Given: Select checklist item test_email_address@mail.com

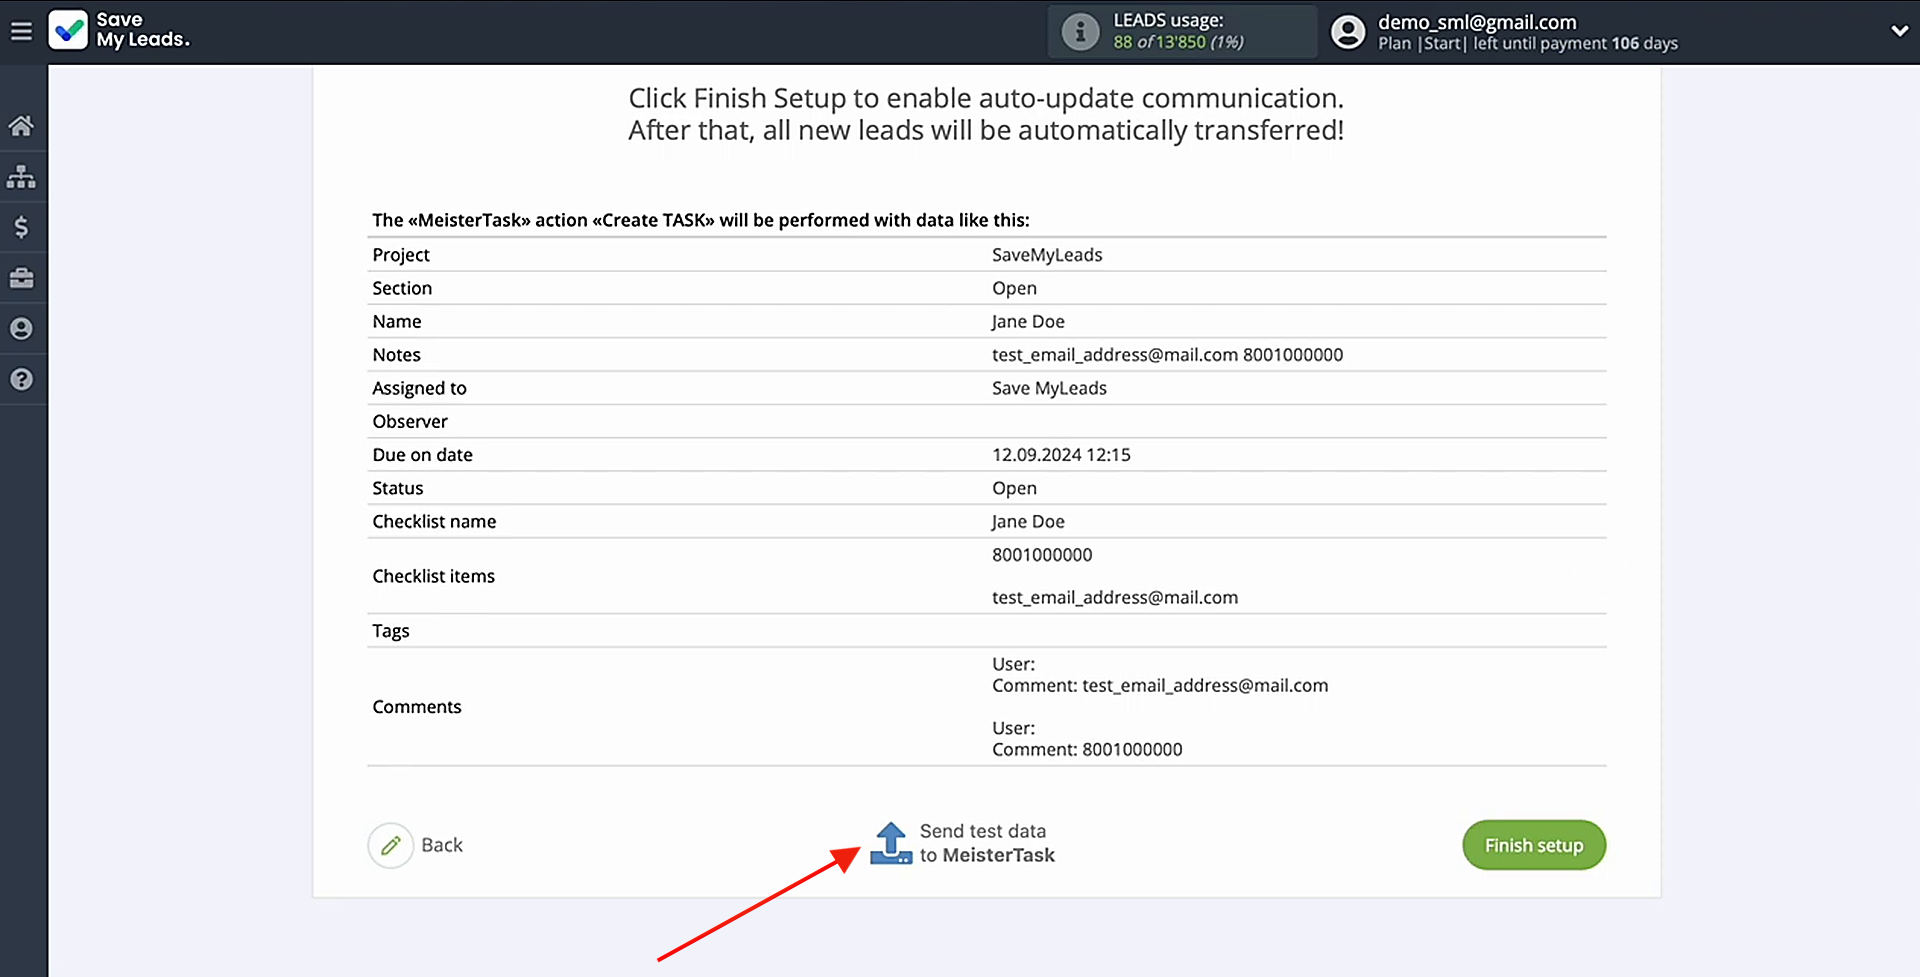Looking at the screenshot, I should [x=1115, y=598].
